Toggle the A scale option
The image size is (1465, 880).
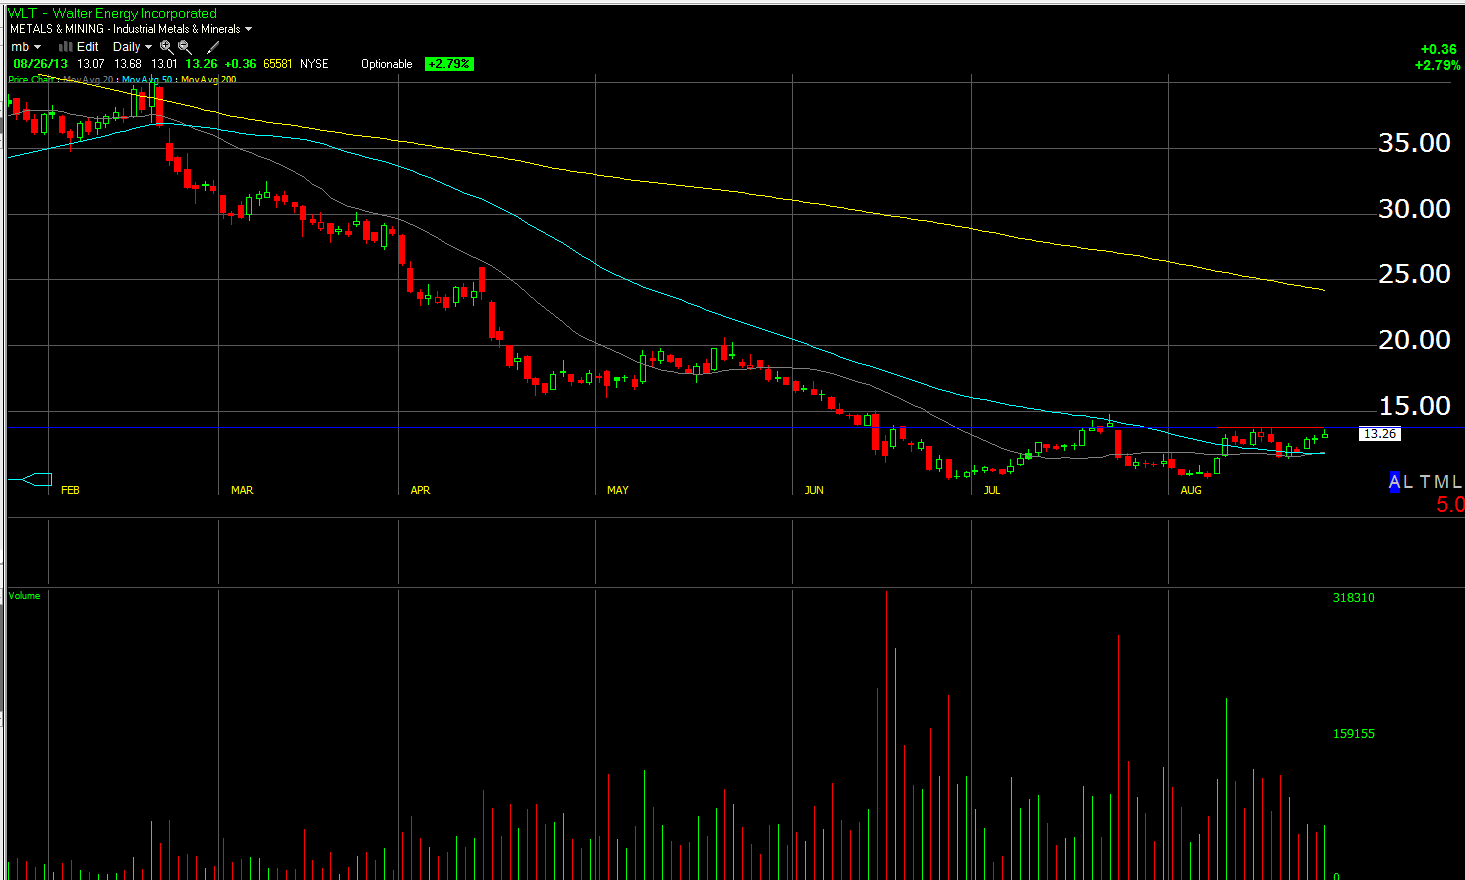coord(1394,482)
